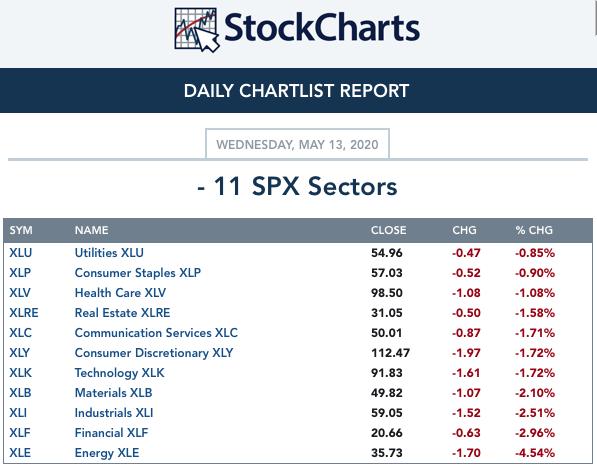
Task: Click the SYM column header
Action: [21, 230]
